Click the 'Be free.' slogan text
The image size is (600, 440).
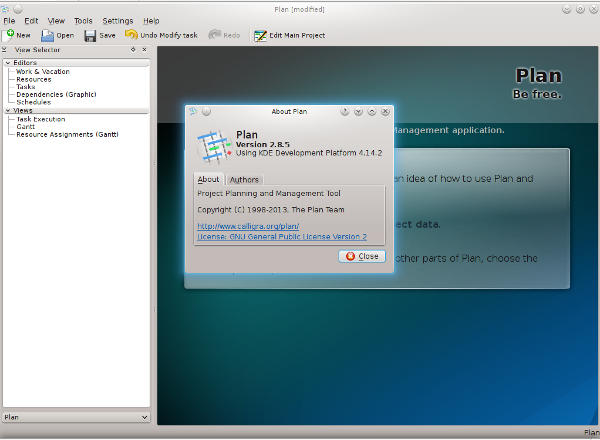(x=537, y=94)
